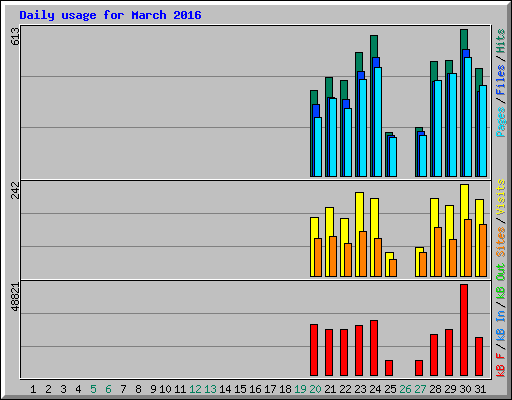Click the 613 y-axis value
512x400 pixels.
pos(15,36)
